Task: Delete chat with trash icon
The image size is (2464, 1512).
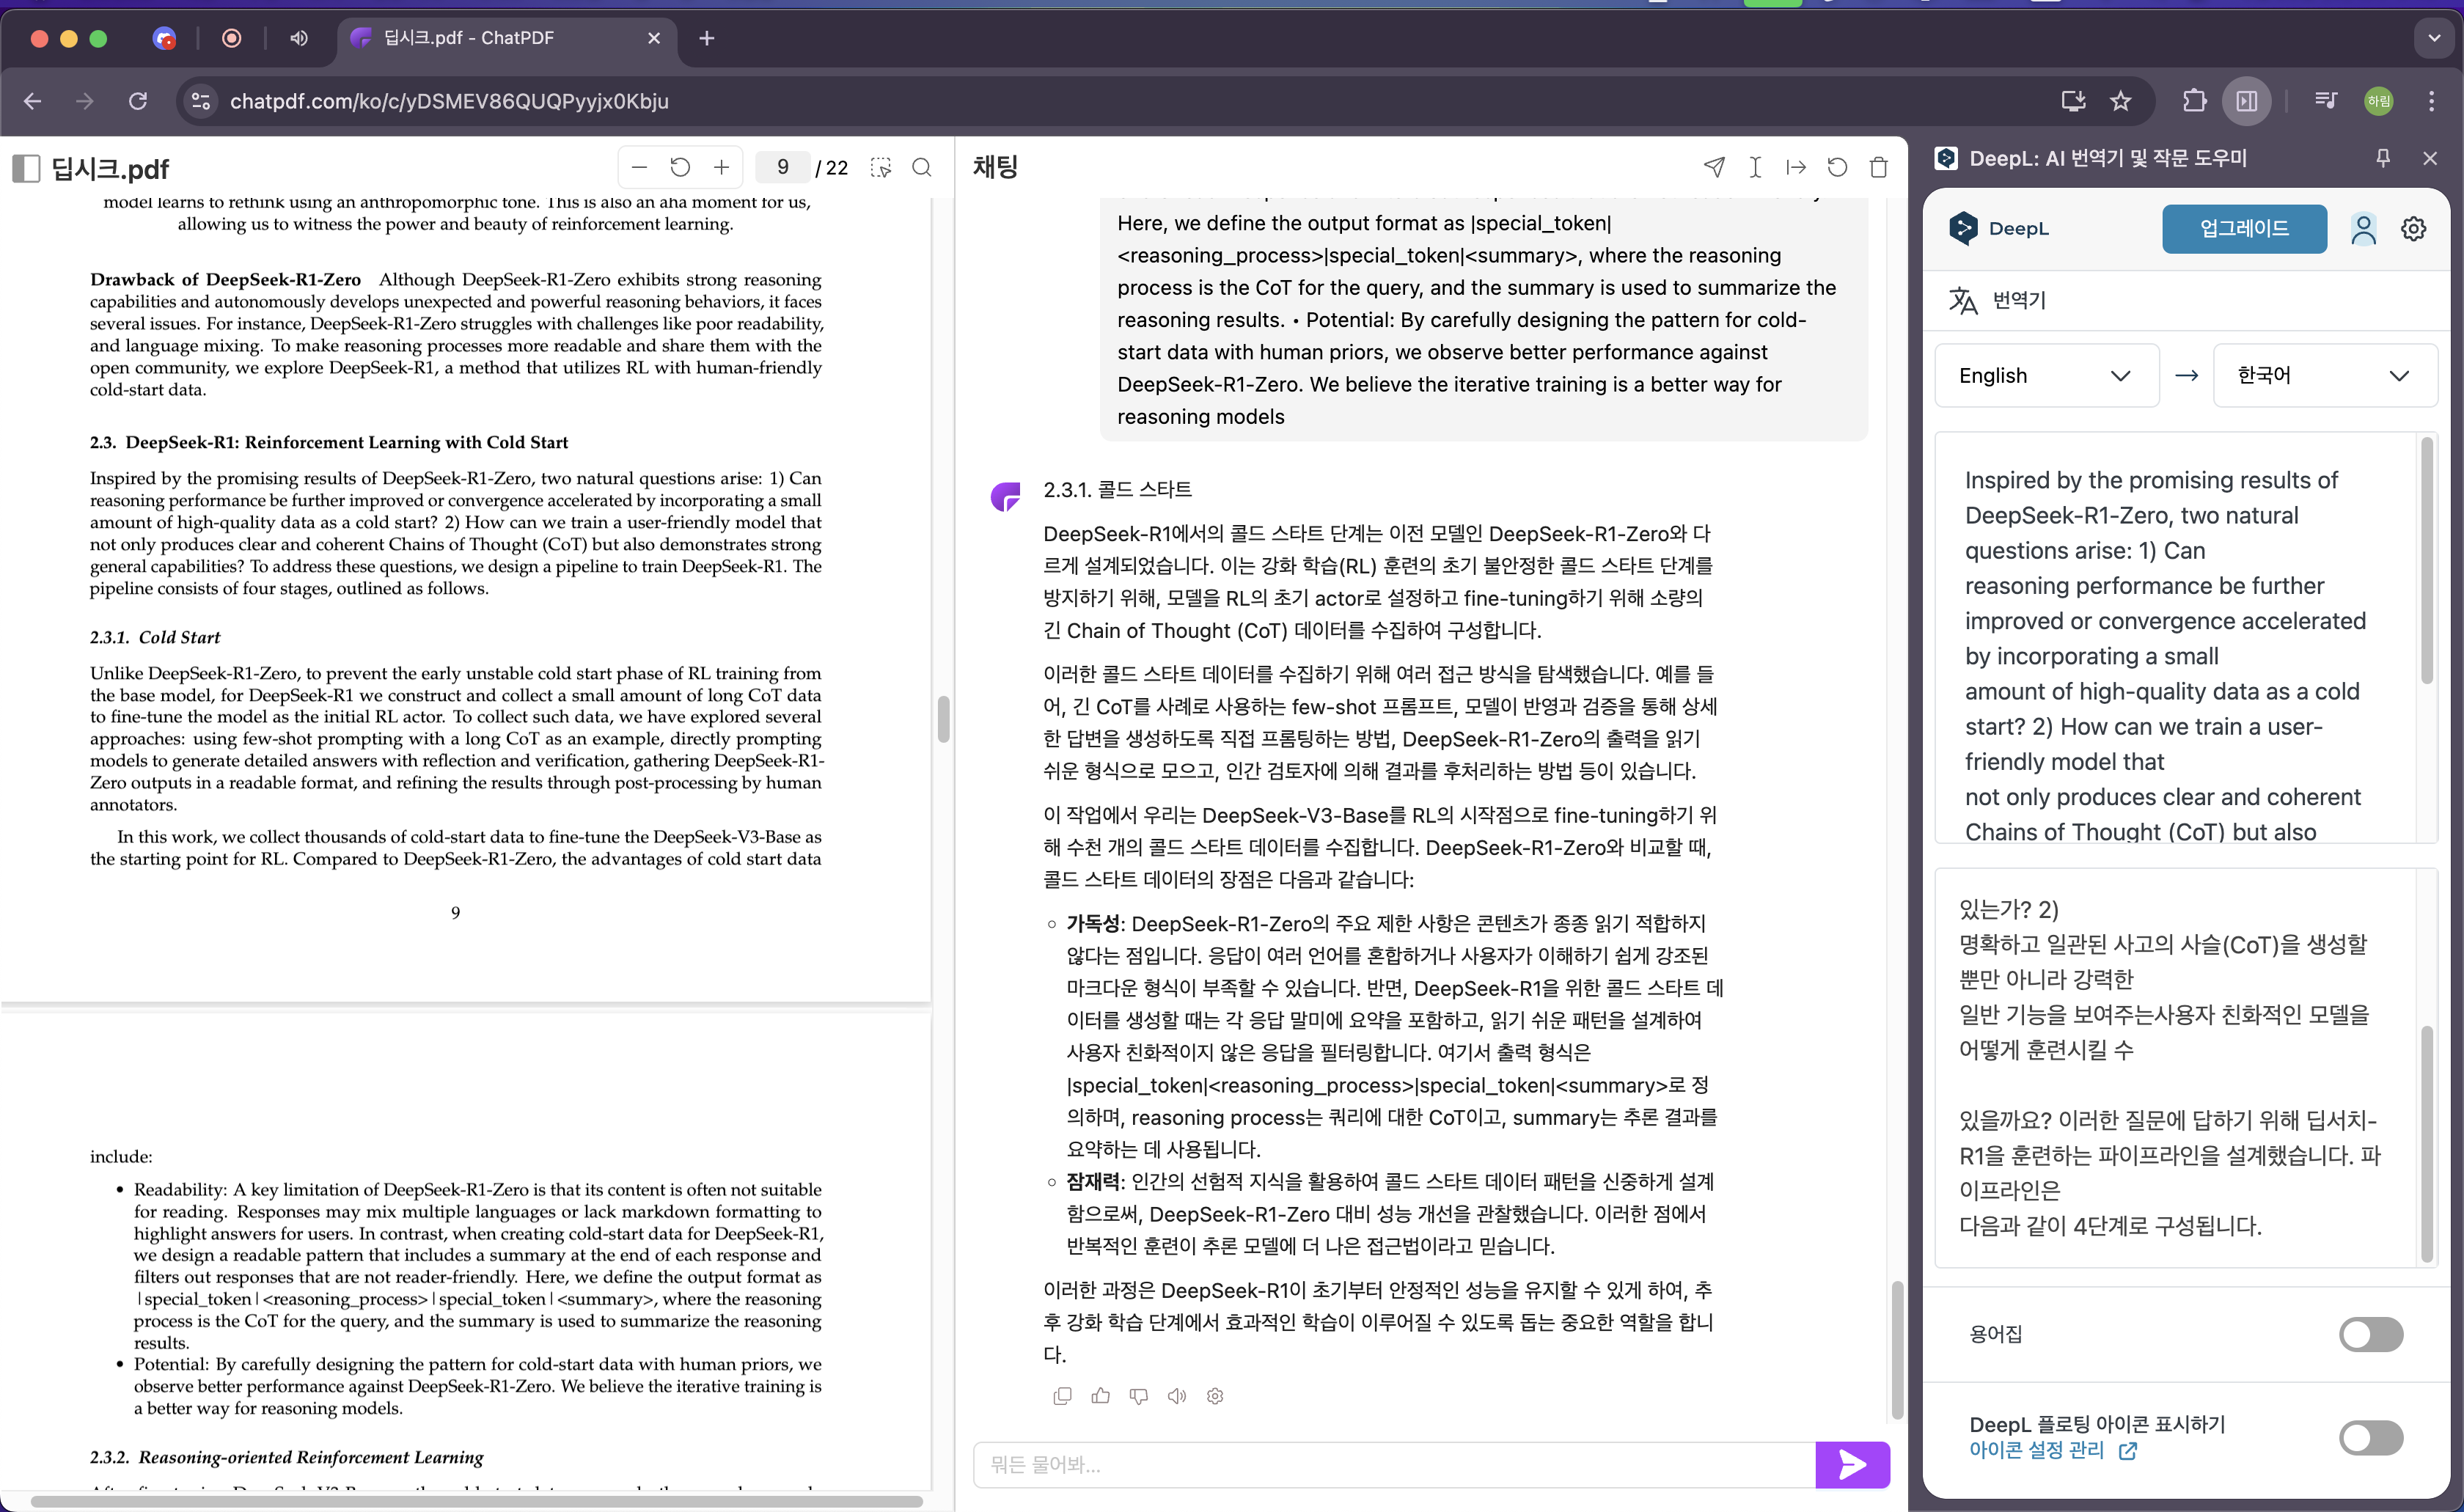Action: click(1878, 167)
